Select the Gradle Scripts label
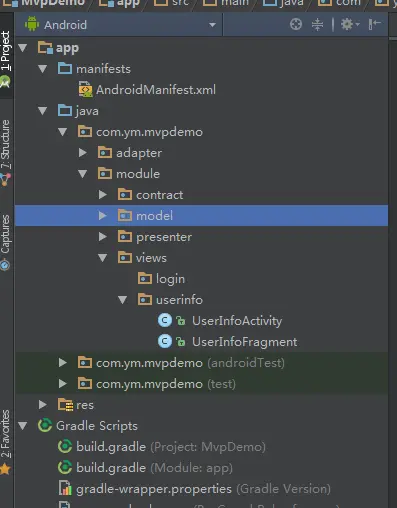 [97, 426]
